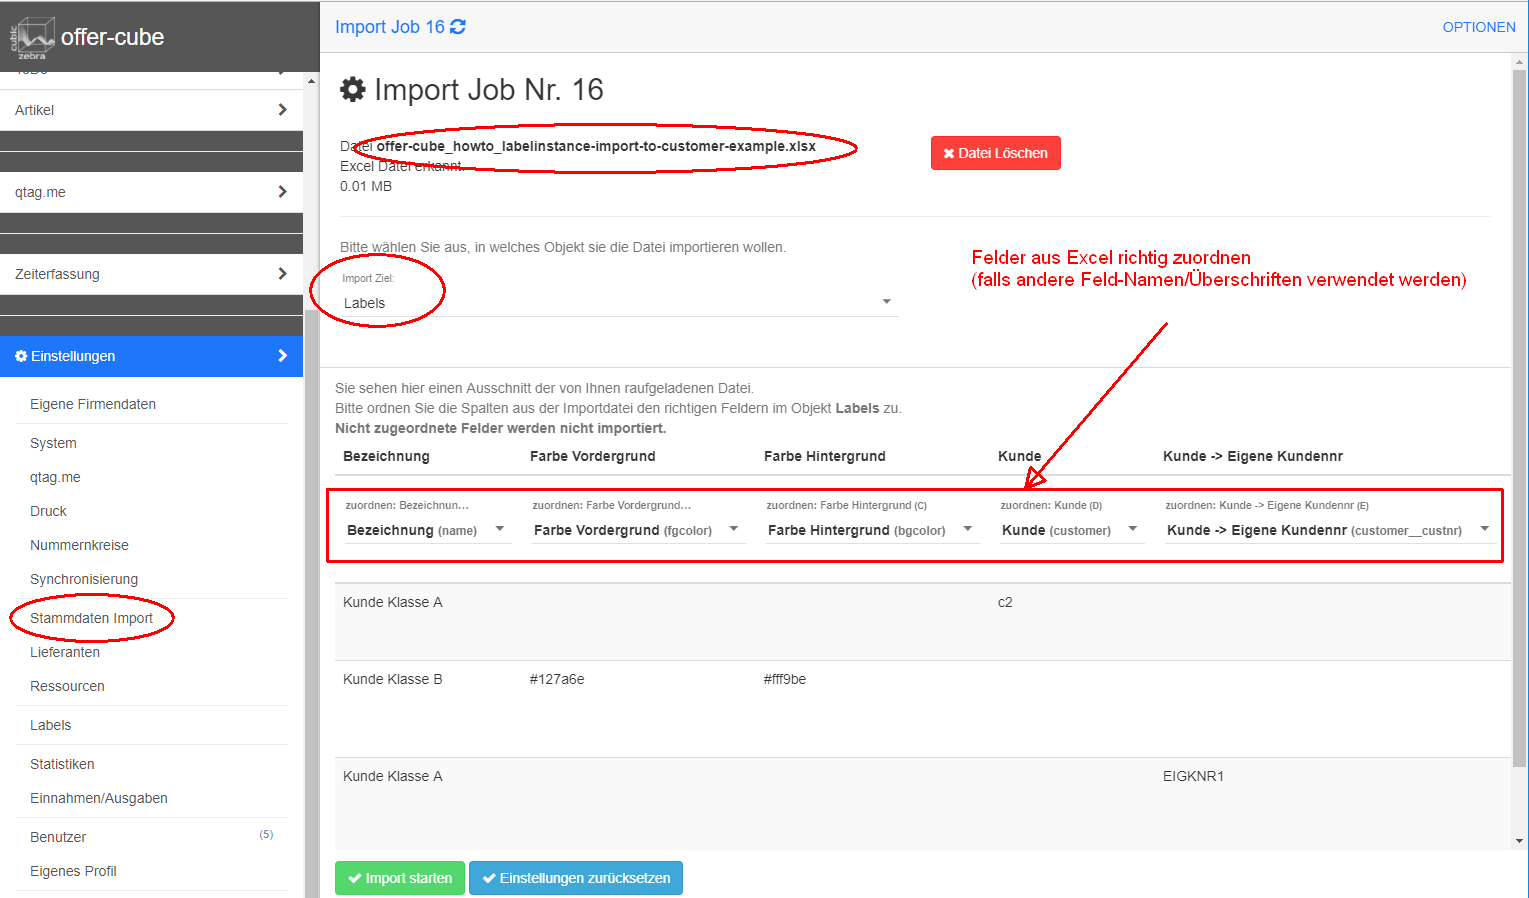Expand the Zeiterfassung chevron
This screenshot has width=1529, height=898.
[x=283, y=274]
